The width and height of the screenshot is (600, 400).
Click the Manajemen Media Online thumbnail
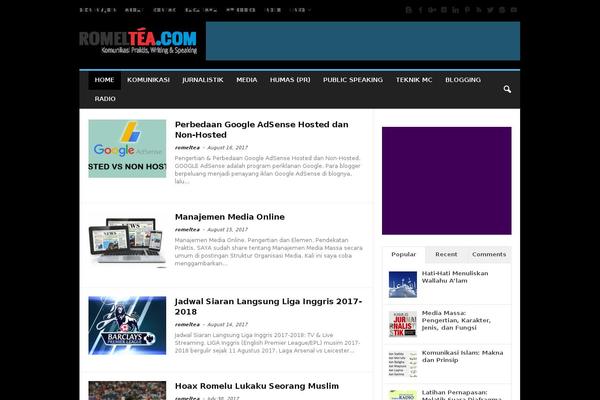pos(127,241)
